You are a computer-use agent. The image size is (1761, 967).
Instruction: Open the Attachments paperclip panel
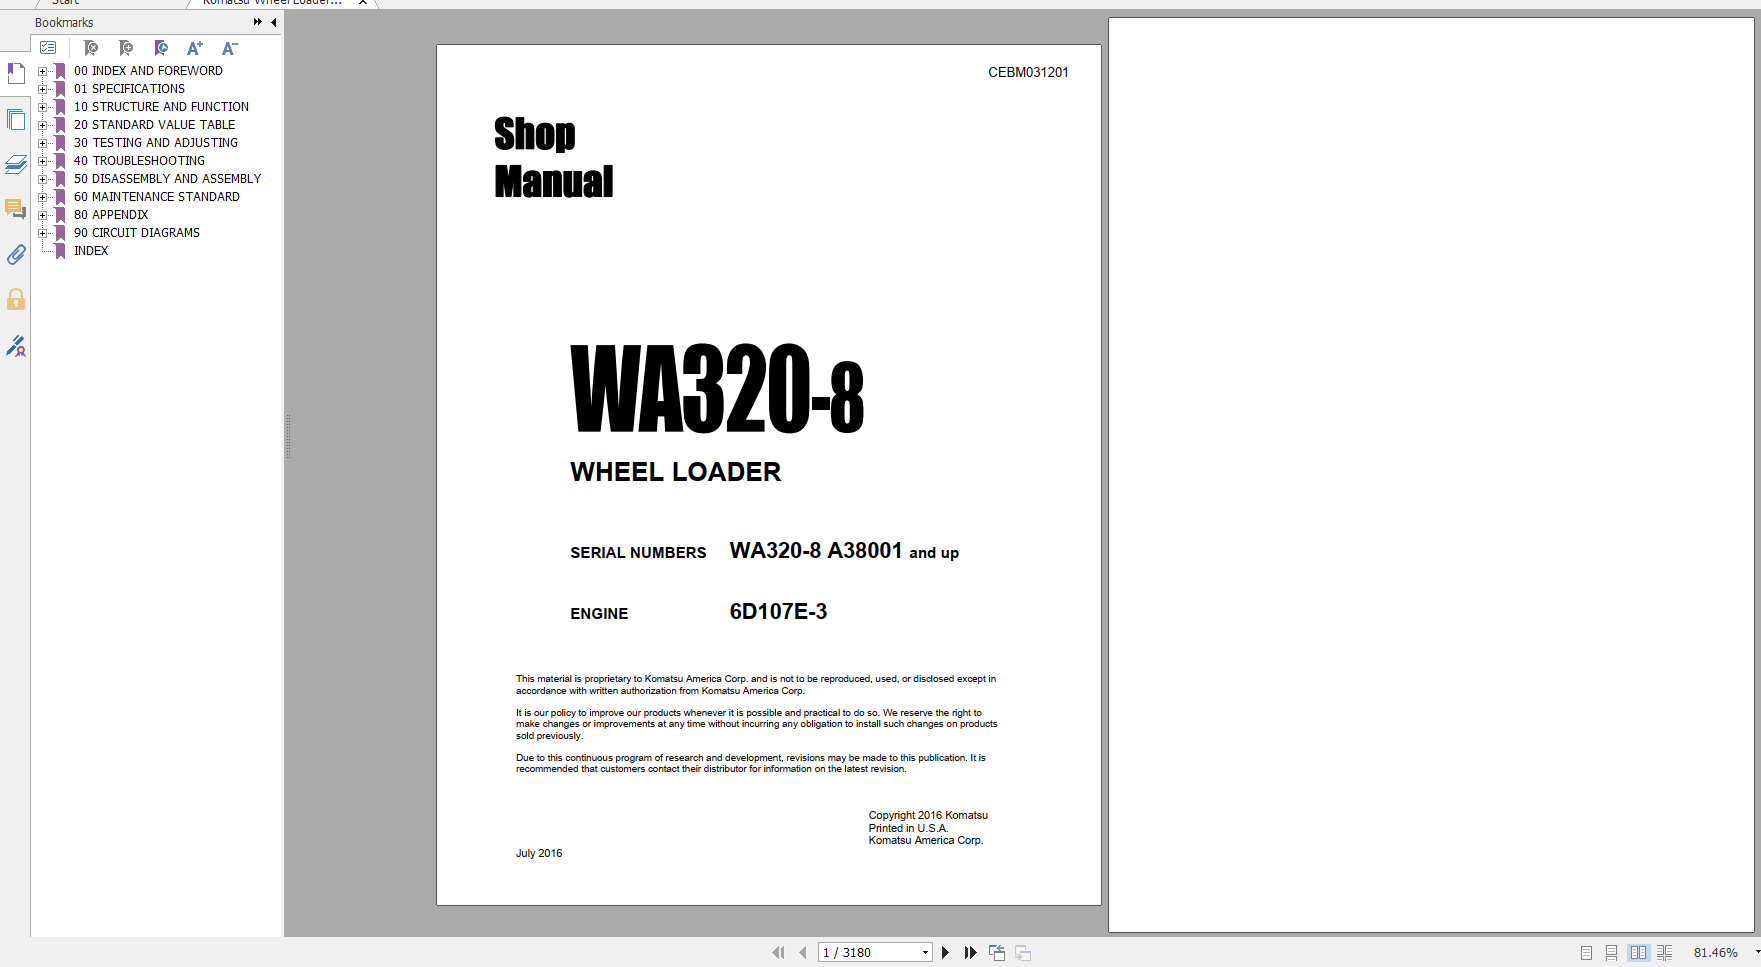15,254
